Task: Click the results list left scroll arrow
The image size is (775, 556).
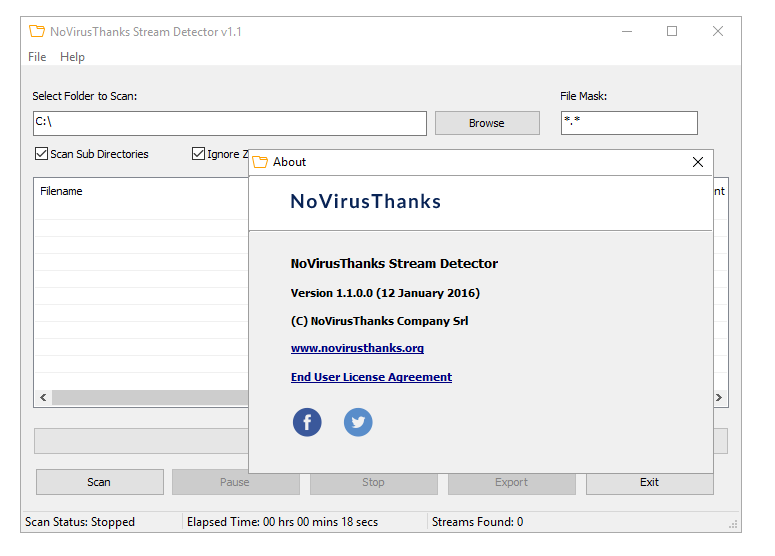Action: click(43, 397)
